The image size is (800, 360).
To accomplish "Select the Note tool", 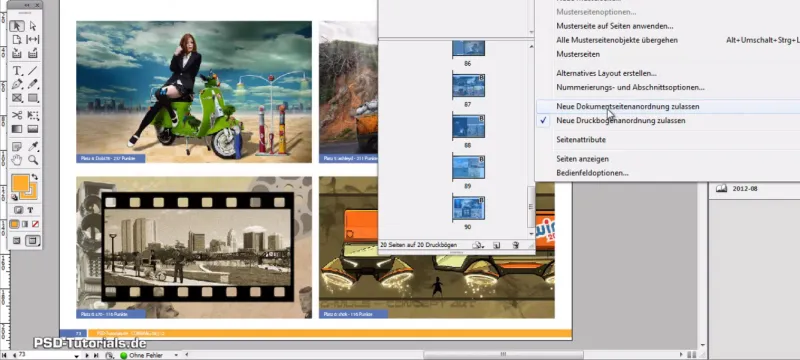I will pyautogui.click(x=17, y=147).
